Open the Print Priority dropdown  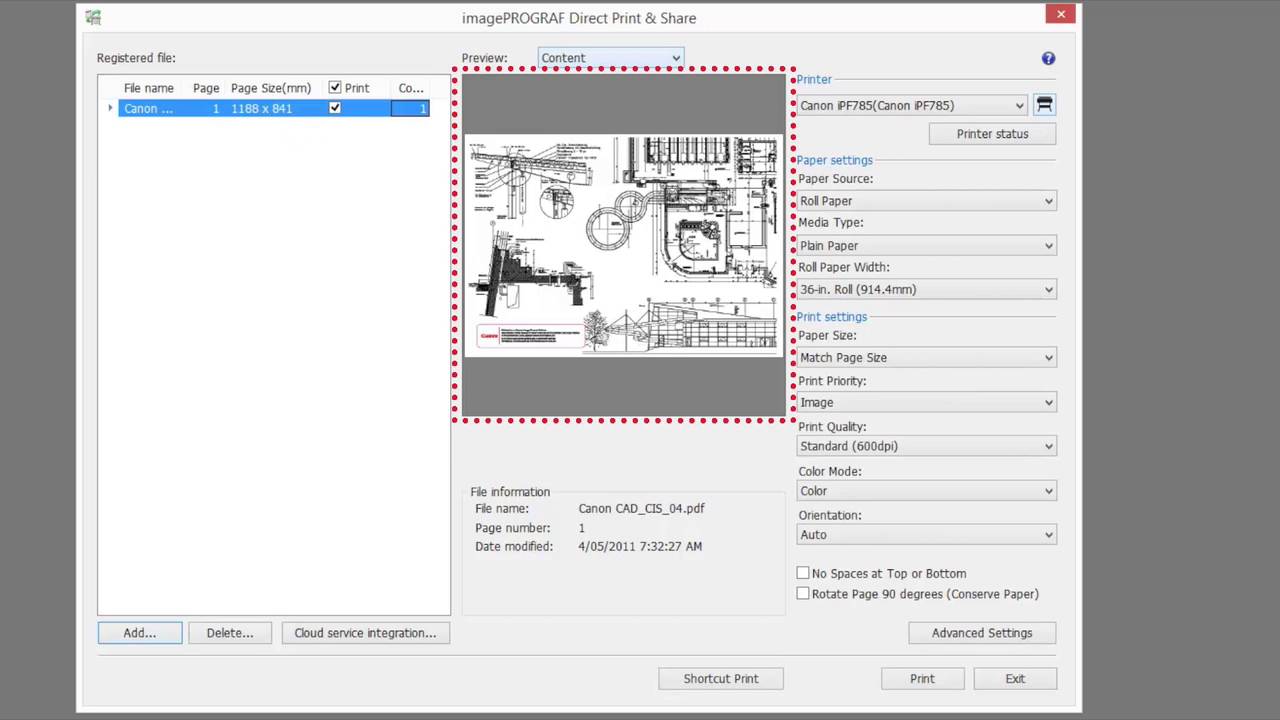(926, 402)
